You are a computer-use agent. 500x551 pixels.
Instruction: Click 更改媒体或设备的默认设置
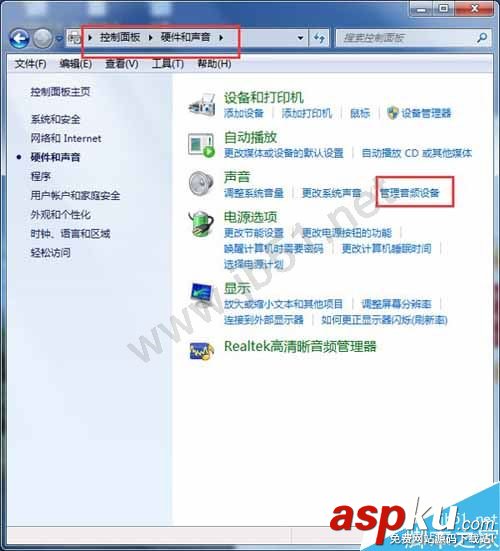pyautogui.click(x=284, y=153)
